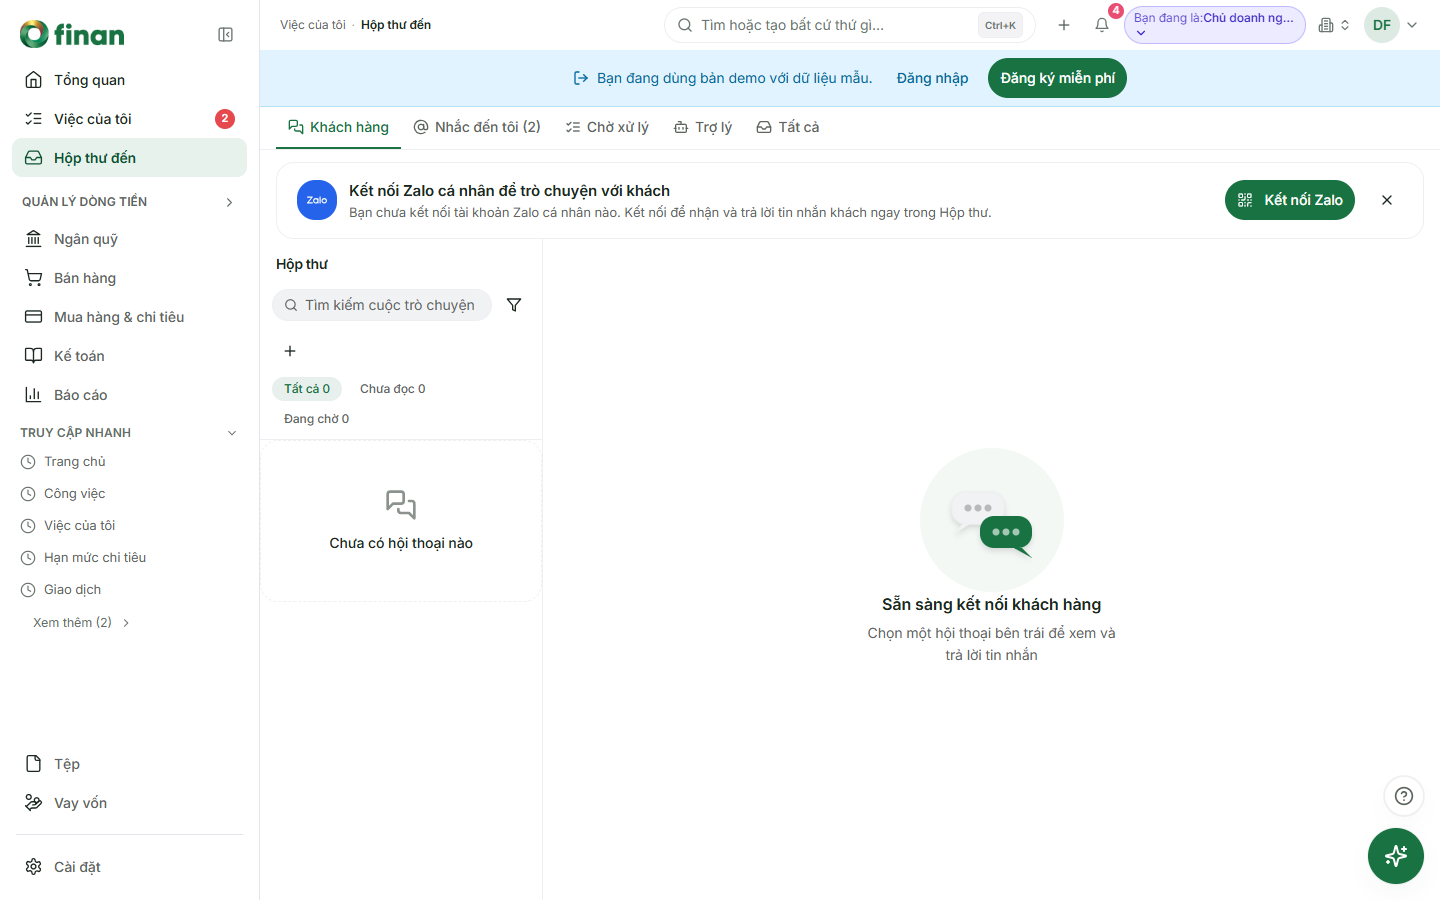Select the Chưa đọc 0 filter chip
This screenshot has height=900, width=1440.
point(393,389)
